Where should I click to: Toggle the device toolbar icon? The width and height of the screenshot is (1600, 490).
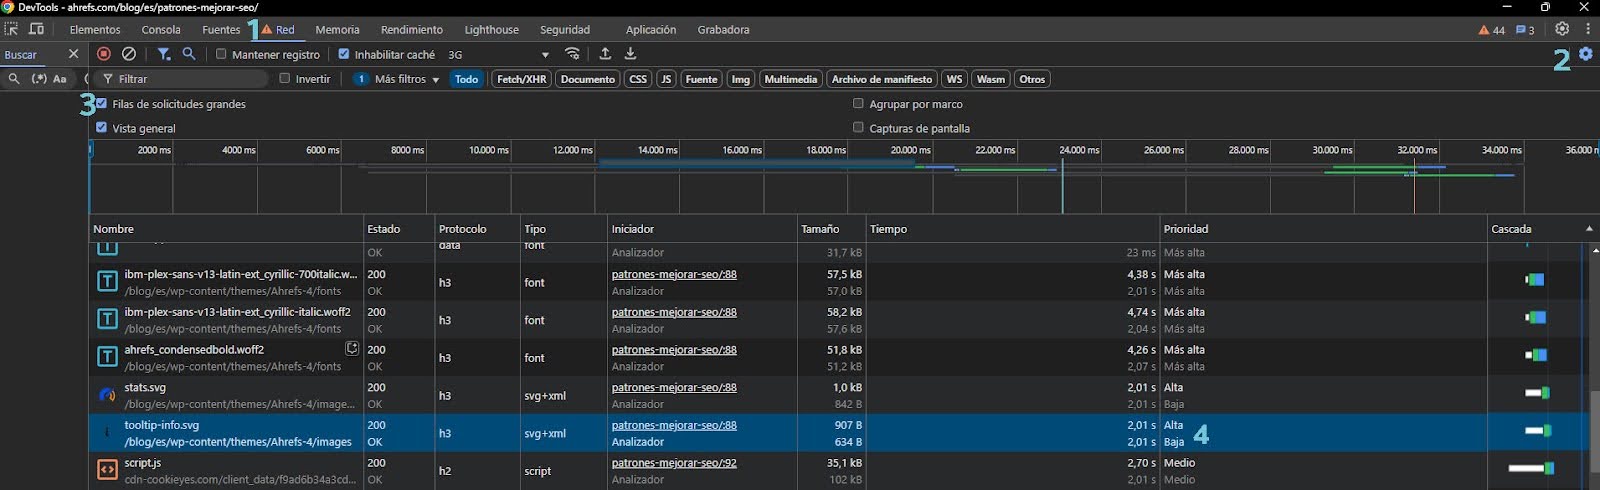(x=37, y=30)
